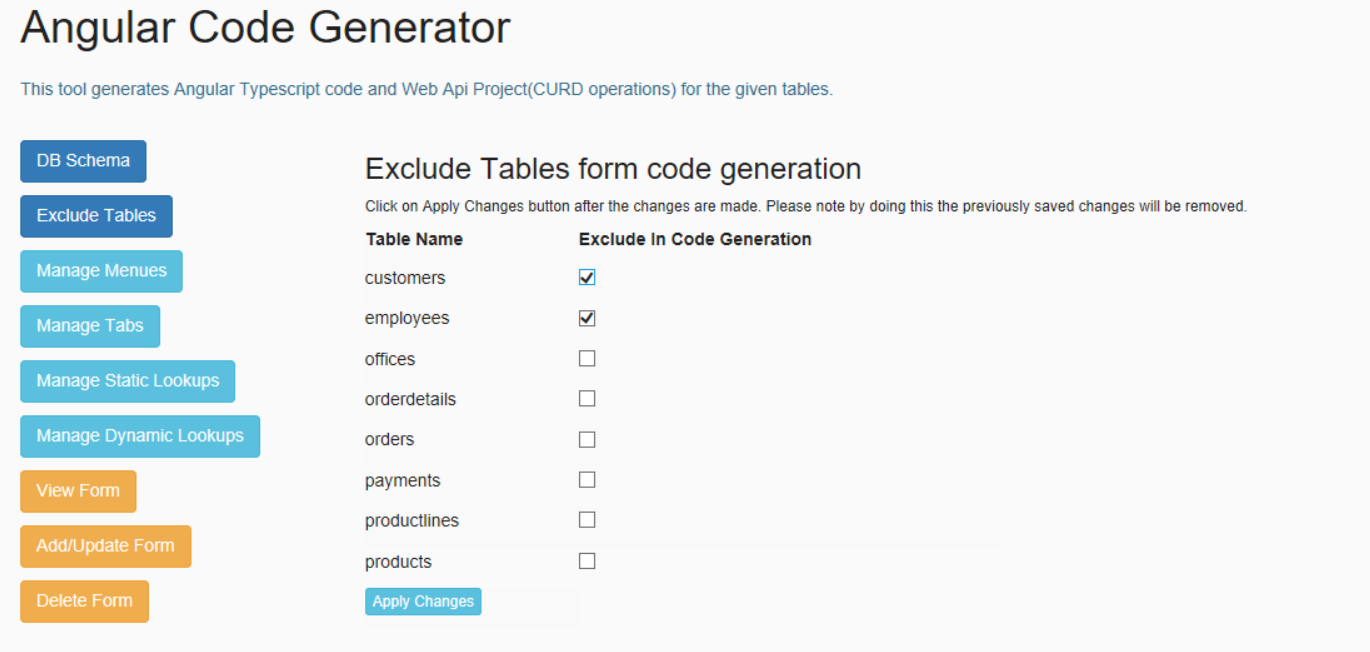The width and height of the screenshot is (1370, 652).
Task: Open the Manage Tabs page
Action: [x=90, y=326]
